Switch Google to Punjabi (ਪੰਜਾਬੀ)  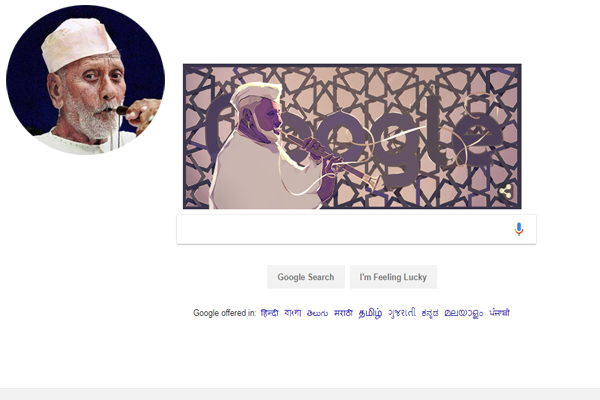click(499, 313)
